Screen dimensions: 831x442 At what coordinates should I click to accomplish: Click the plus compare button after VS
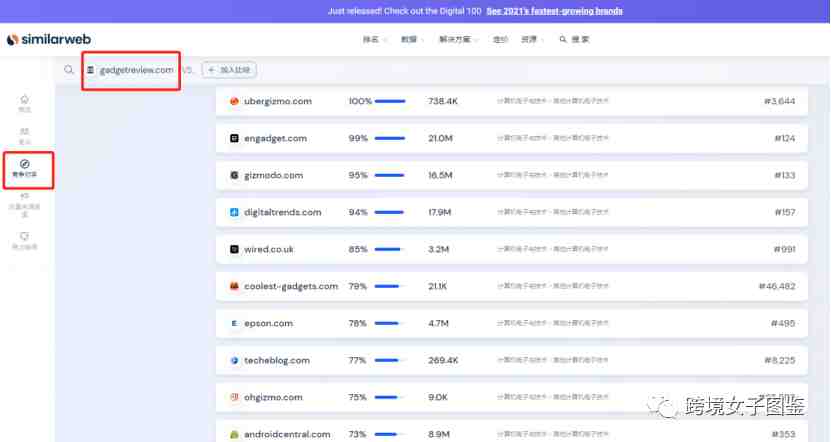pos(229,70)
